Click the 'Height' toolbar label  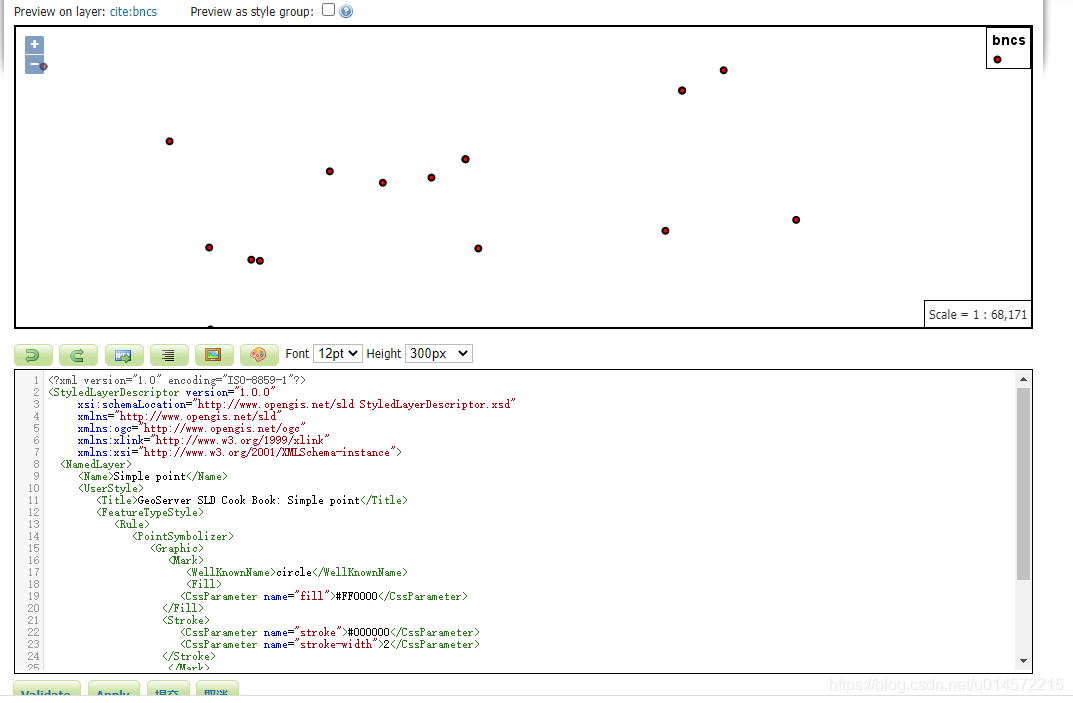(383, 354)
